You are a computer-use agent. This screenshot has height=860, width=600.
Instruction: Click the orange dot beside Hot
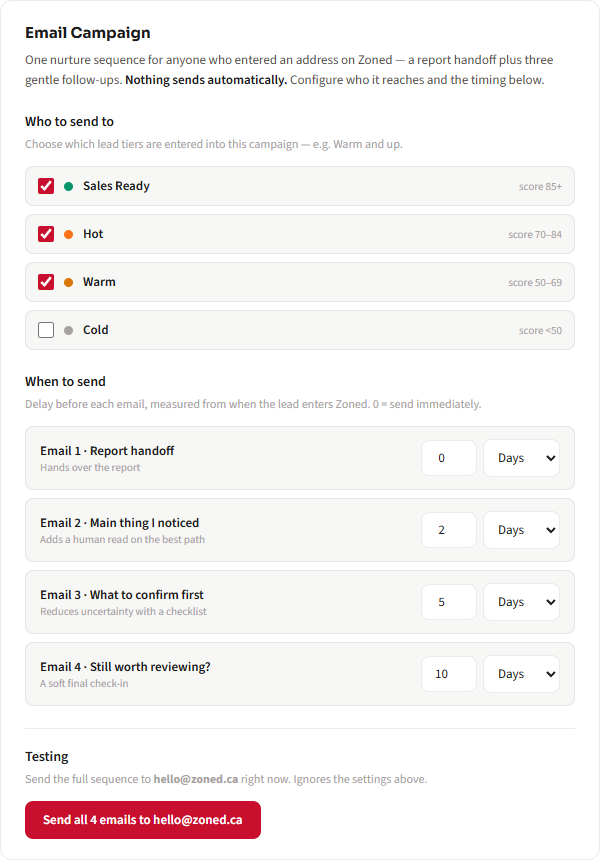(69, 234)
